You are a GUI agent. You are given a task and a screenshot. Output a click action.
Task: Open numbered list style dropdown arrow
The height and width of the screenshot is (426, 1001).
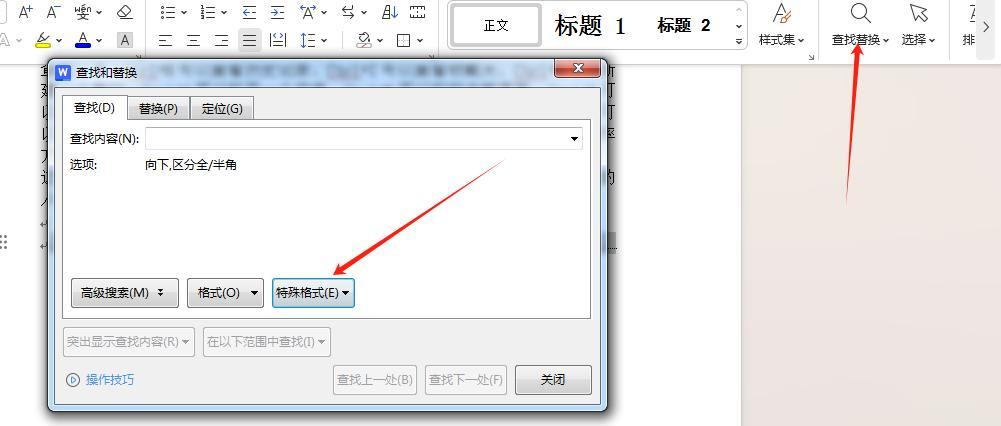click(x=223, y=12)
